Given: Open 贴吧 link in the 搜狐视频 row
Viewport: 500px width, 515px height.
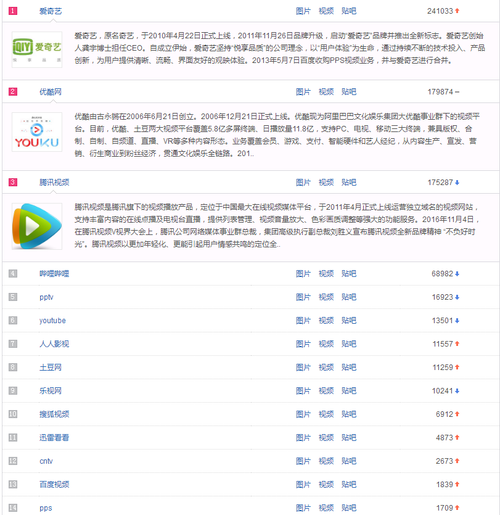Looking at the screenshot, I should (x=349, y=414).
